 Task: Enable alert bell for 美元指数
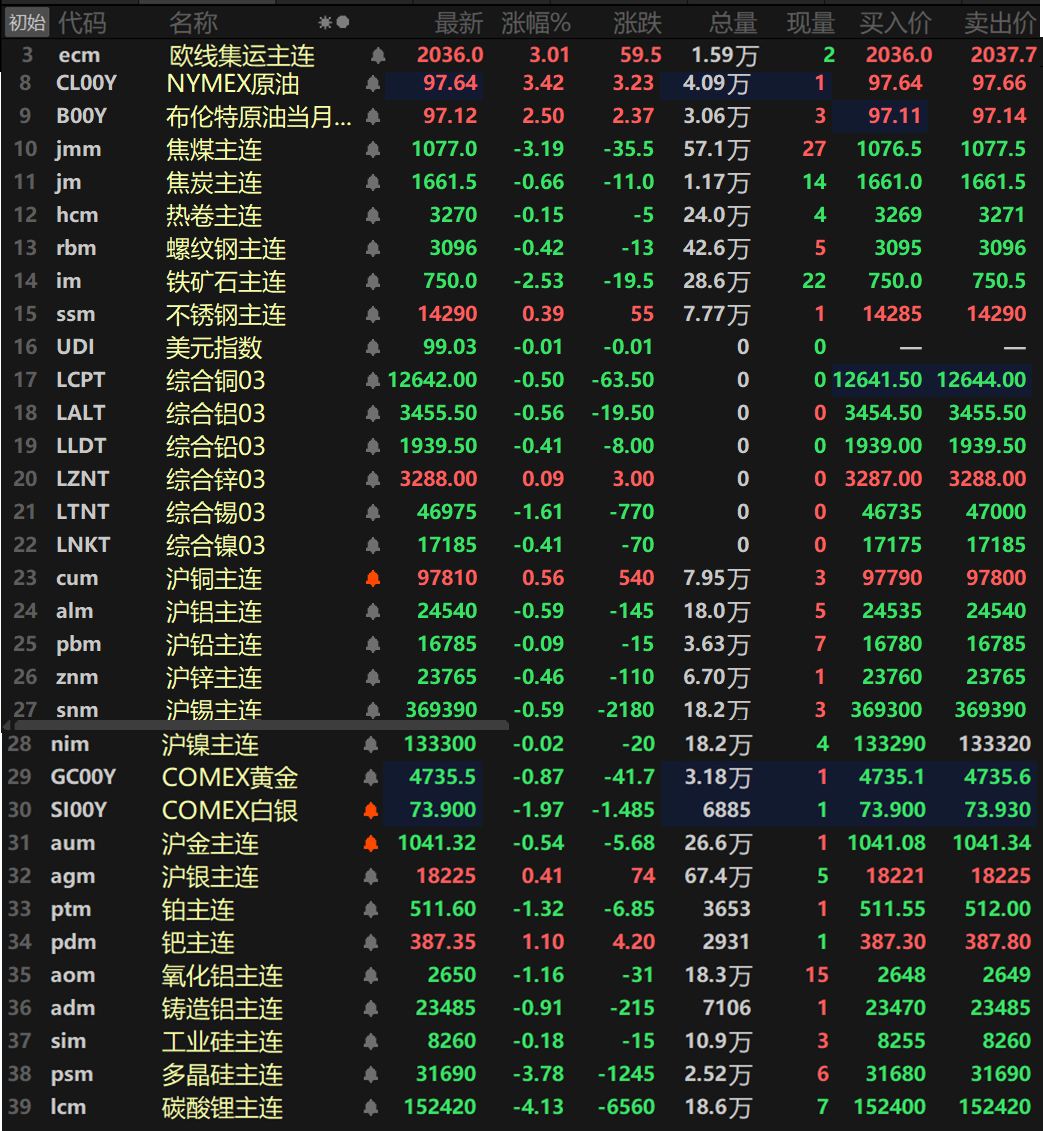(373, 348)
